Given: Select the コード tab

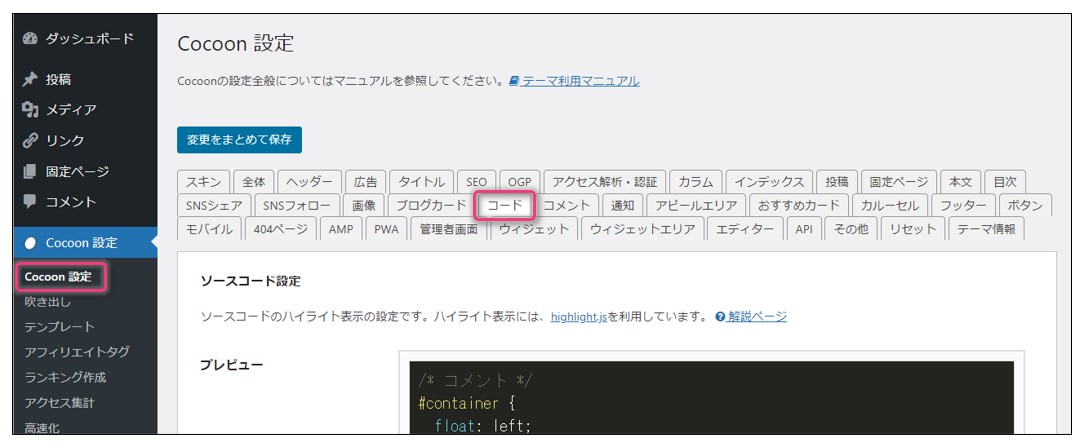Looking at the screenshot, I should pyautogui.click(x=505, y=205).
